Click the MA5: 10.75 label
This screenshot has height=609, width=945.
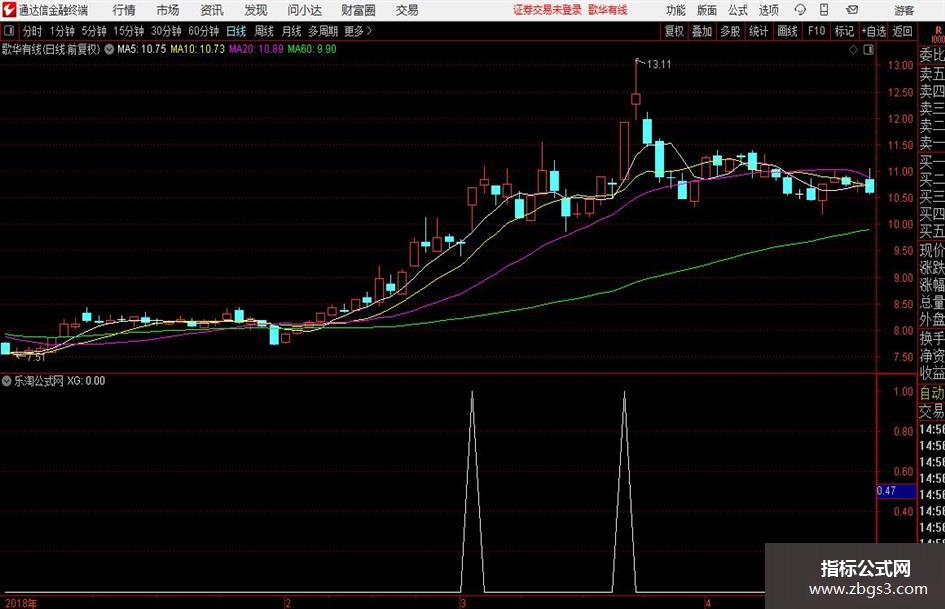click(x=142, y=49)
